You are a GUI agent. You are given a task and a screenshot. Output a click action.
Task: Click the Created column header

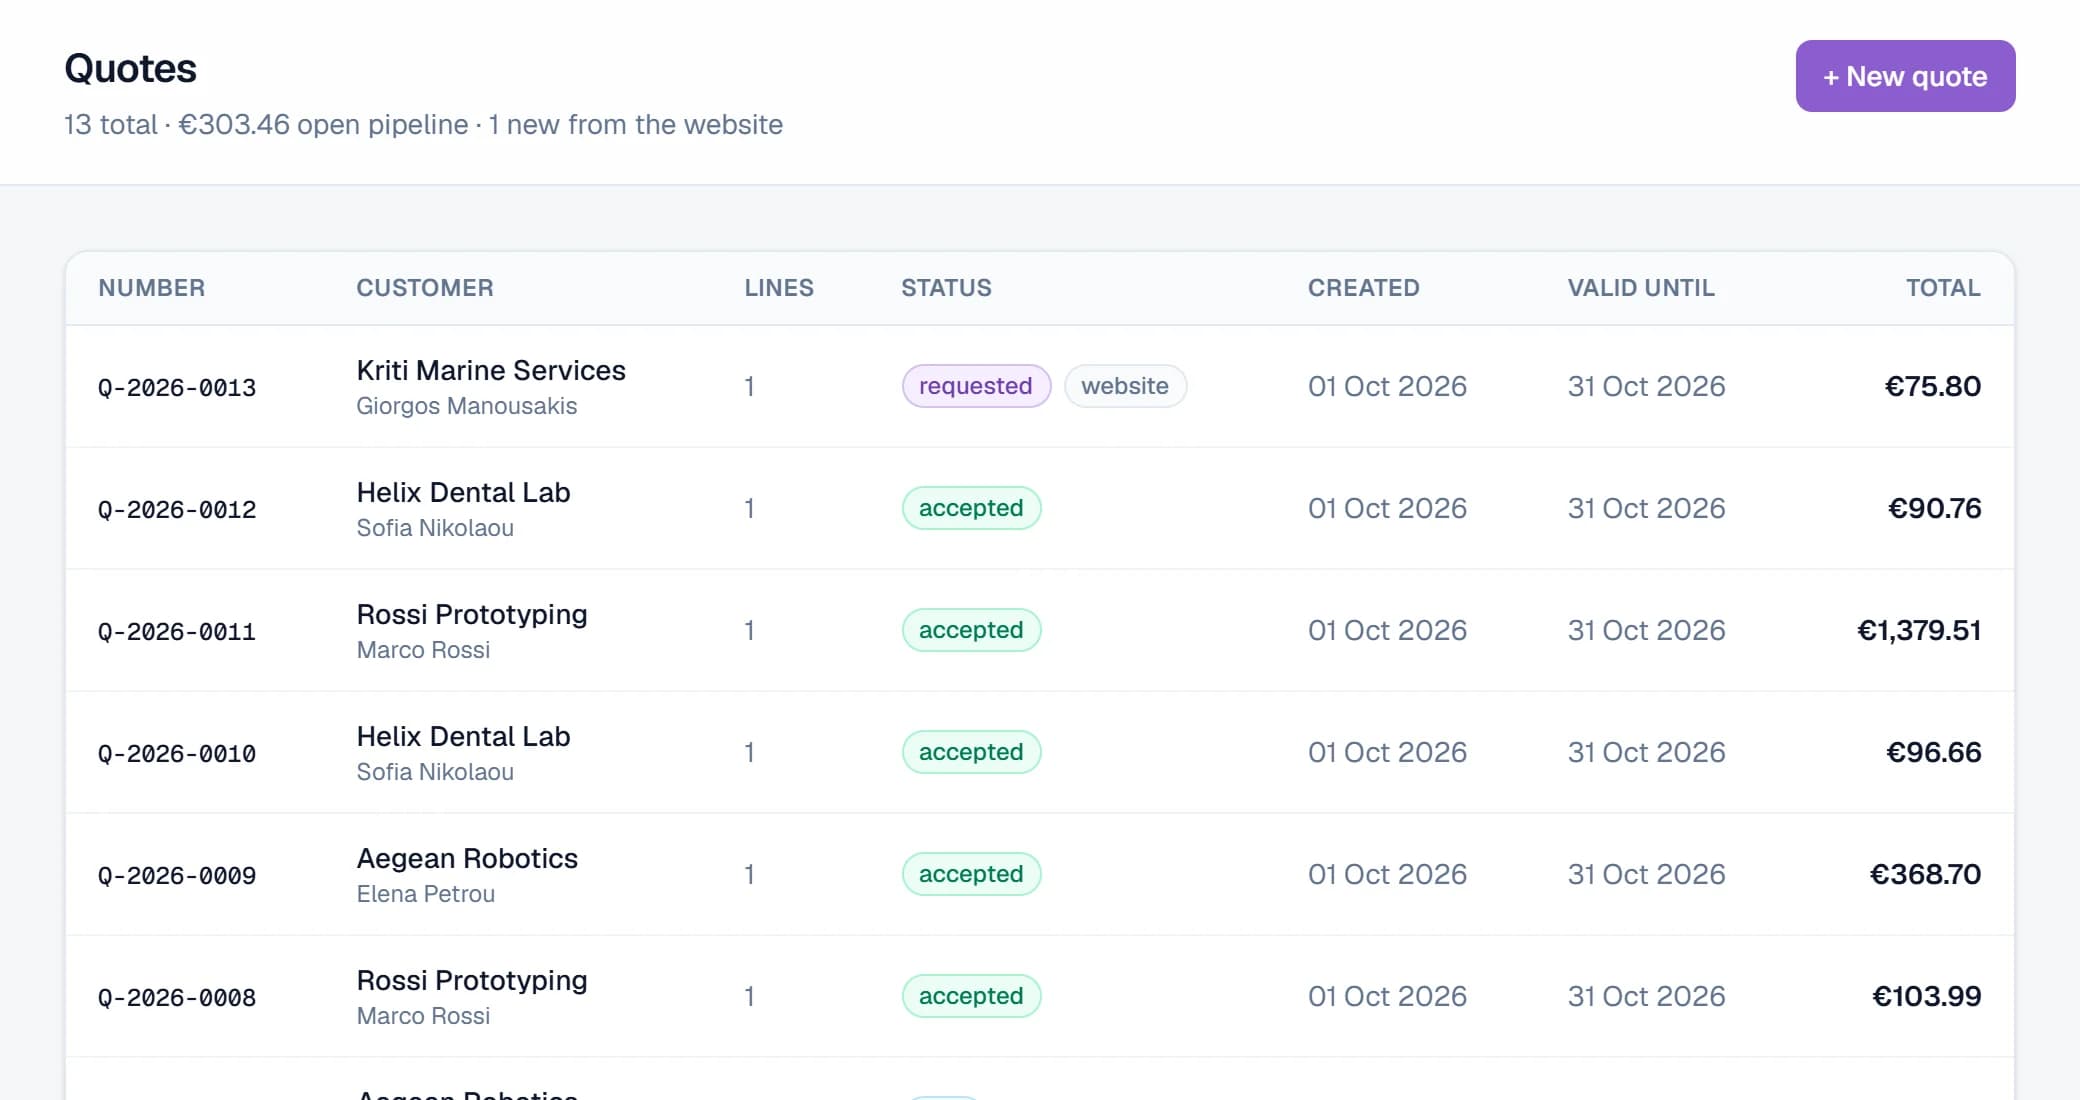click(1364, 288)
